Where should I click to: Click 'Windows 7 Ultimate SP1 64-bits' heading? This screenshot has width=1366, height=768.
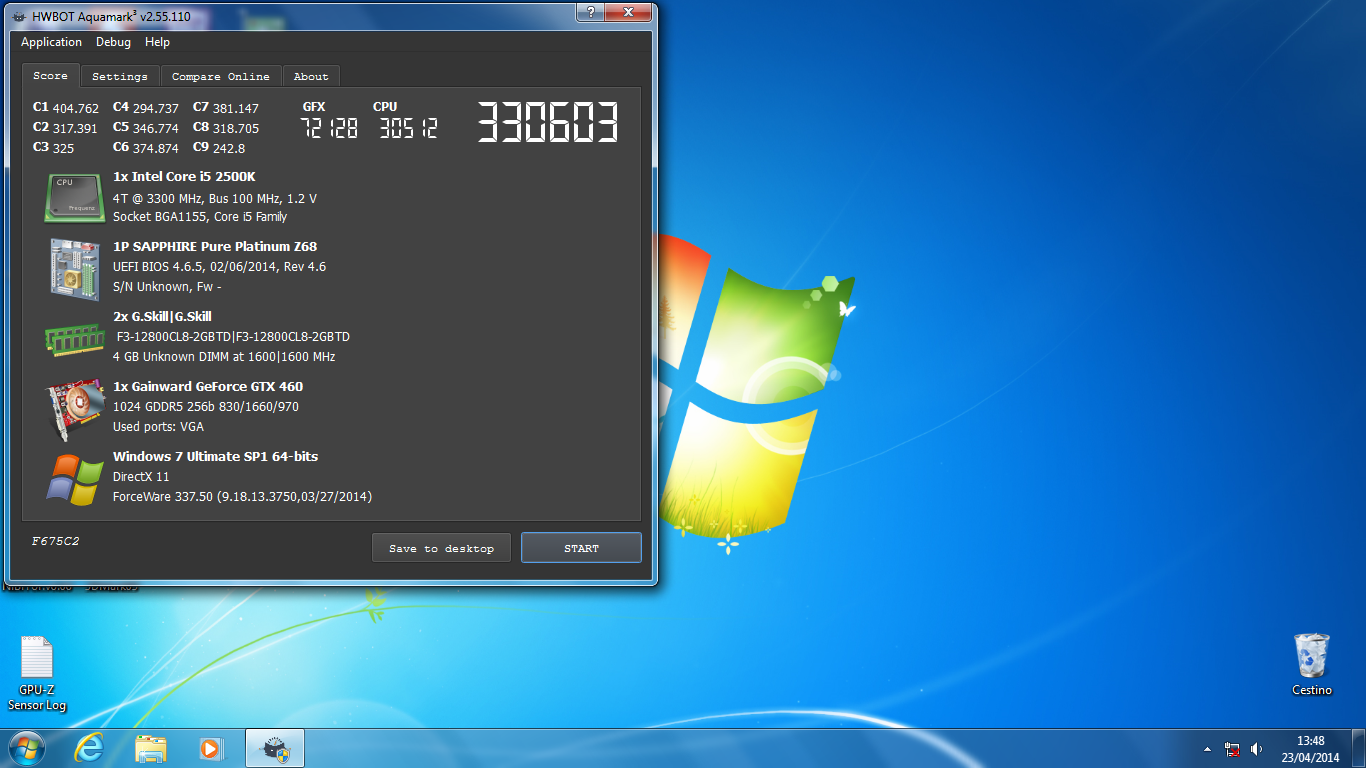coord(215,457)
